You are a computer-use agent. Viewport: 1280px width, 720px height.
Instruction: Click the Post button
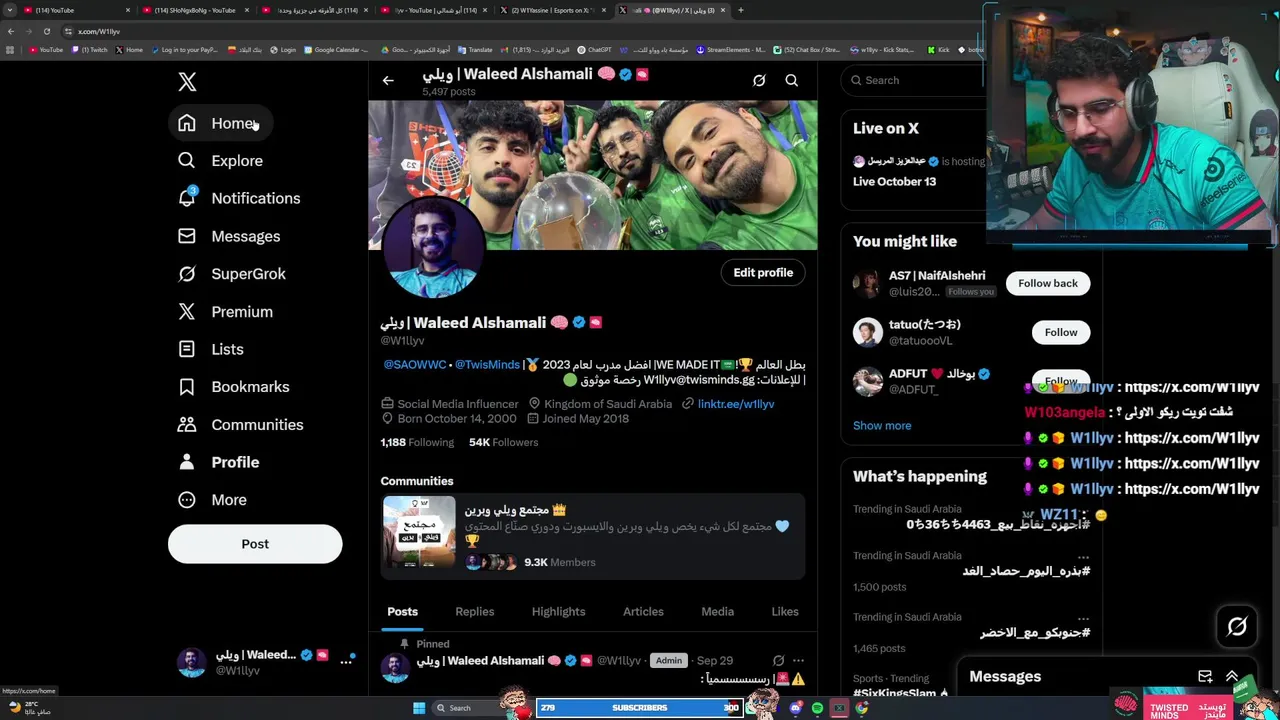255,544
